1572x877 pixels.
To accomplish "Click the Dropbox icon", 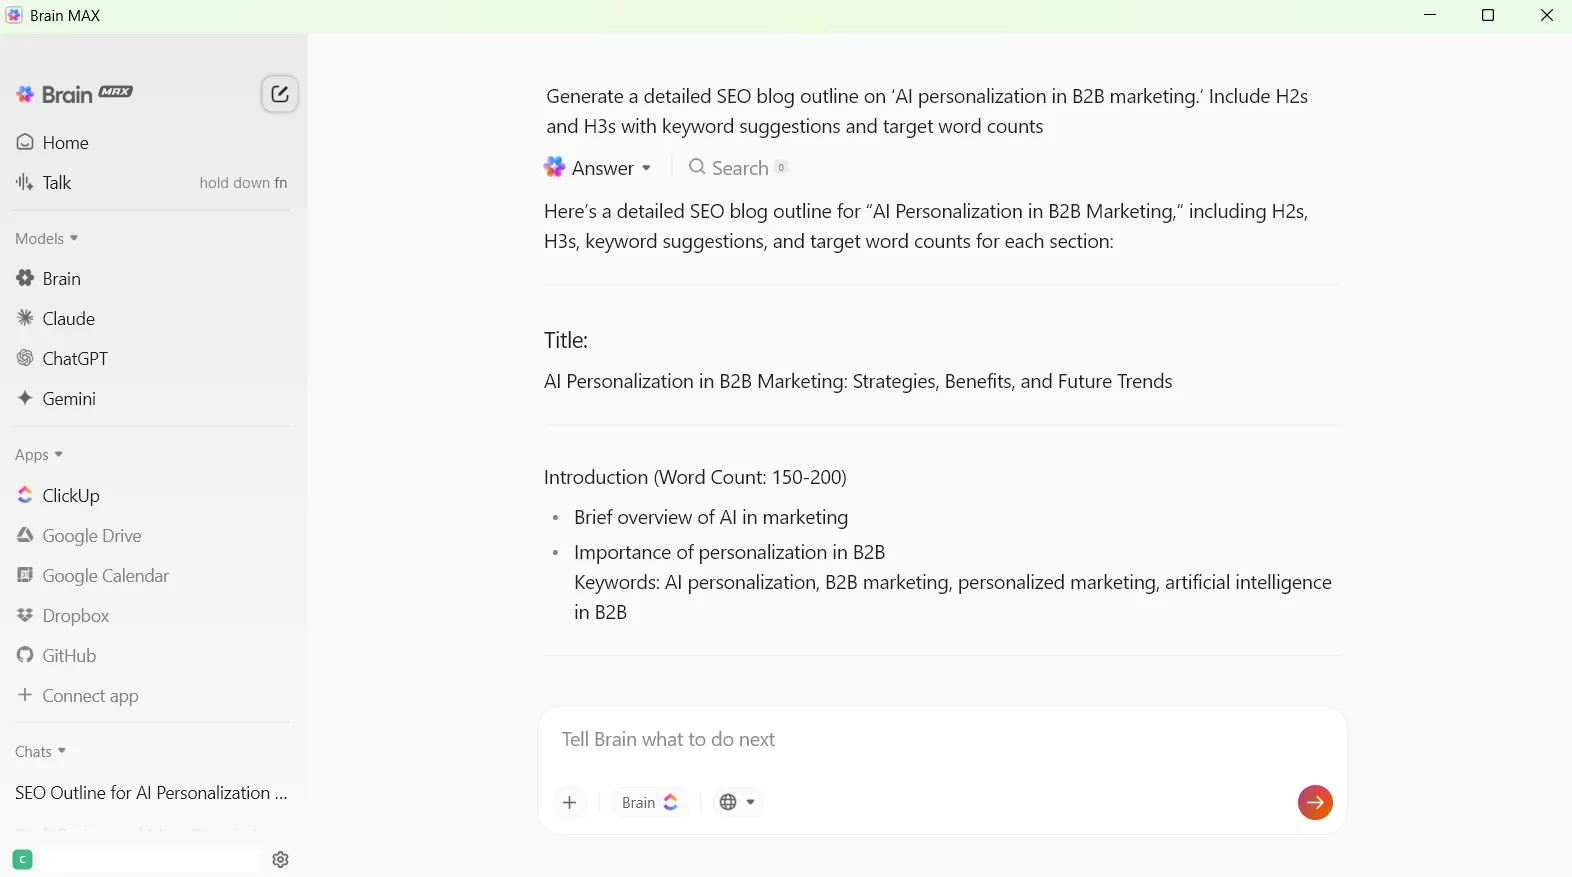I will (25, 615).
